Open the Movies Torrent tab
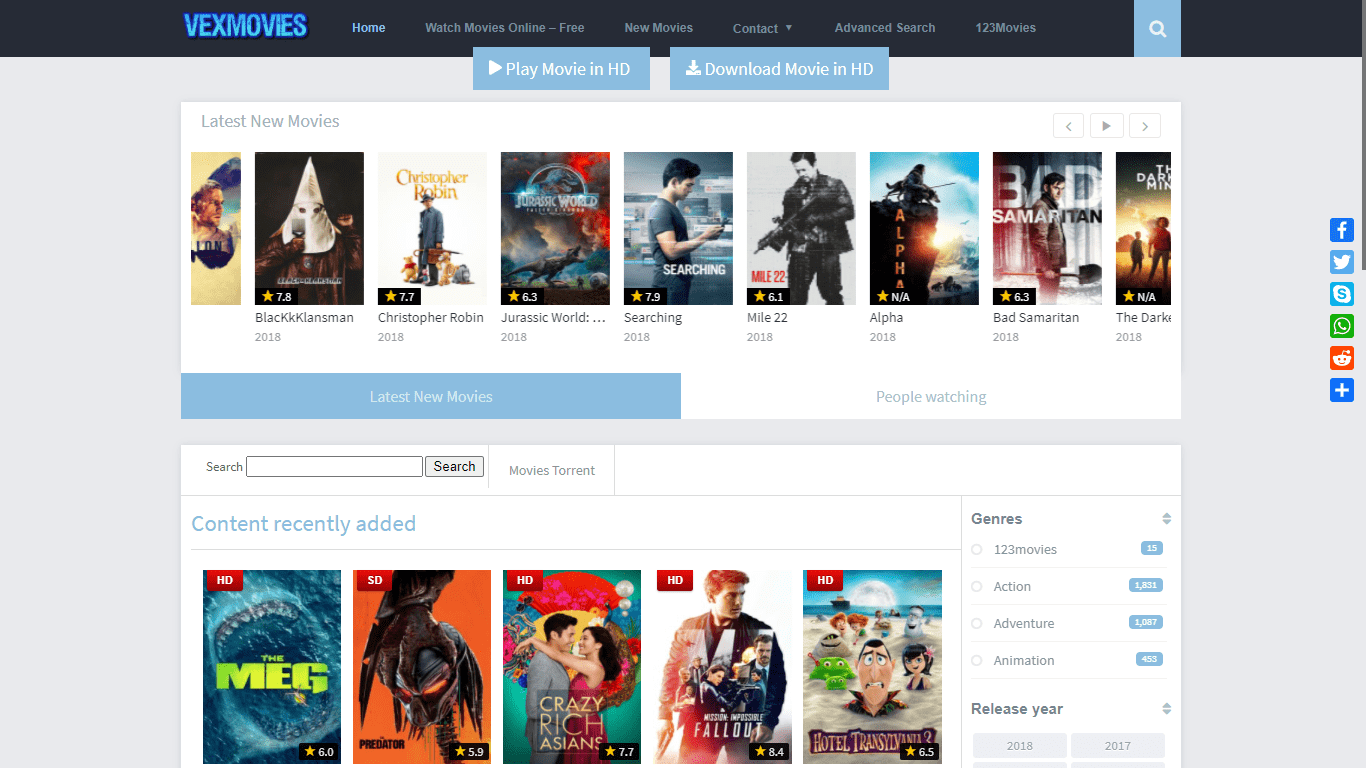 pyautogui.click(x=552, y=470)
